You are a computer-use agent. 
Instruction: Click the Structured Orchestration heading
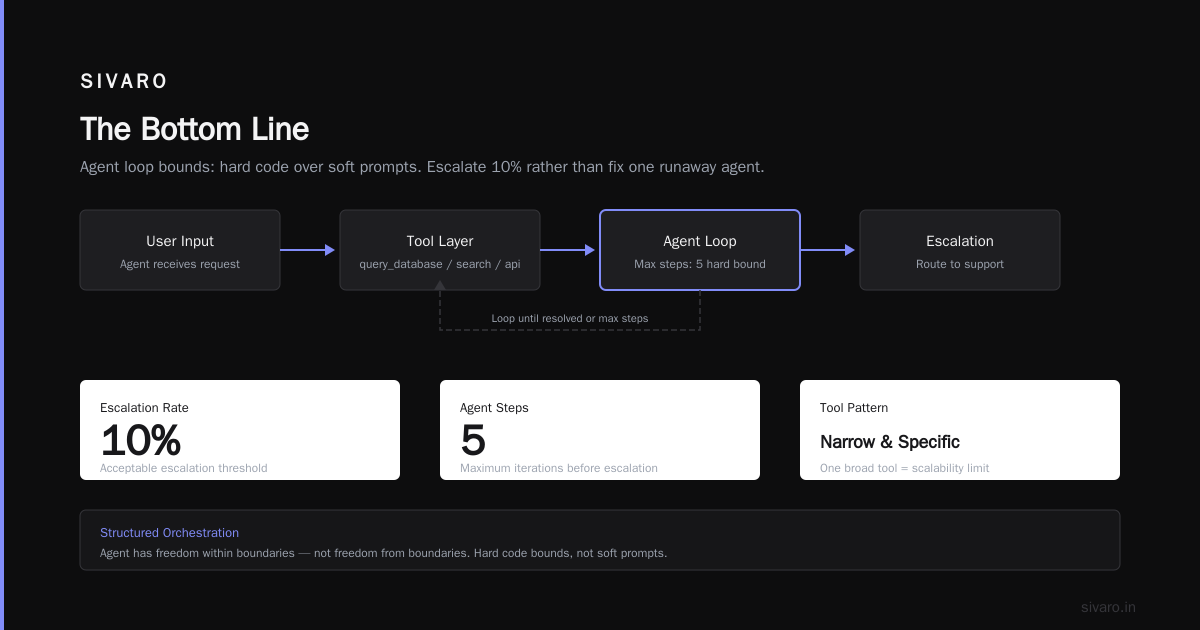[x=169, y=533]
